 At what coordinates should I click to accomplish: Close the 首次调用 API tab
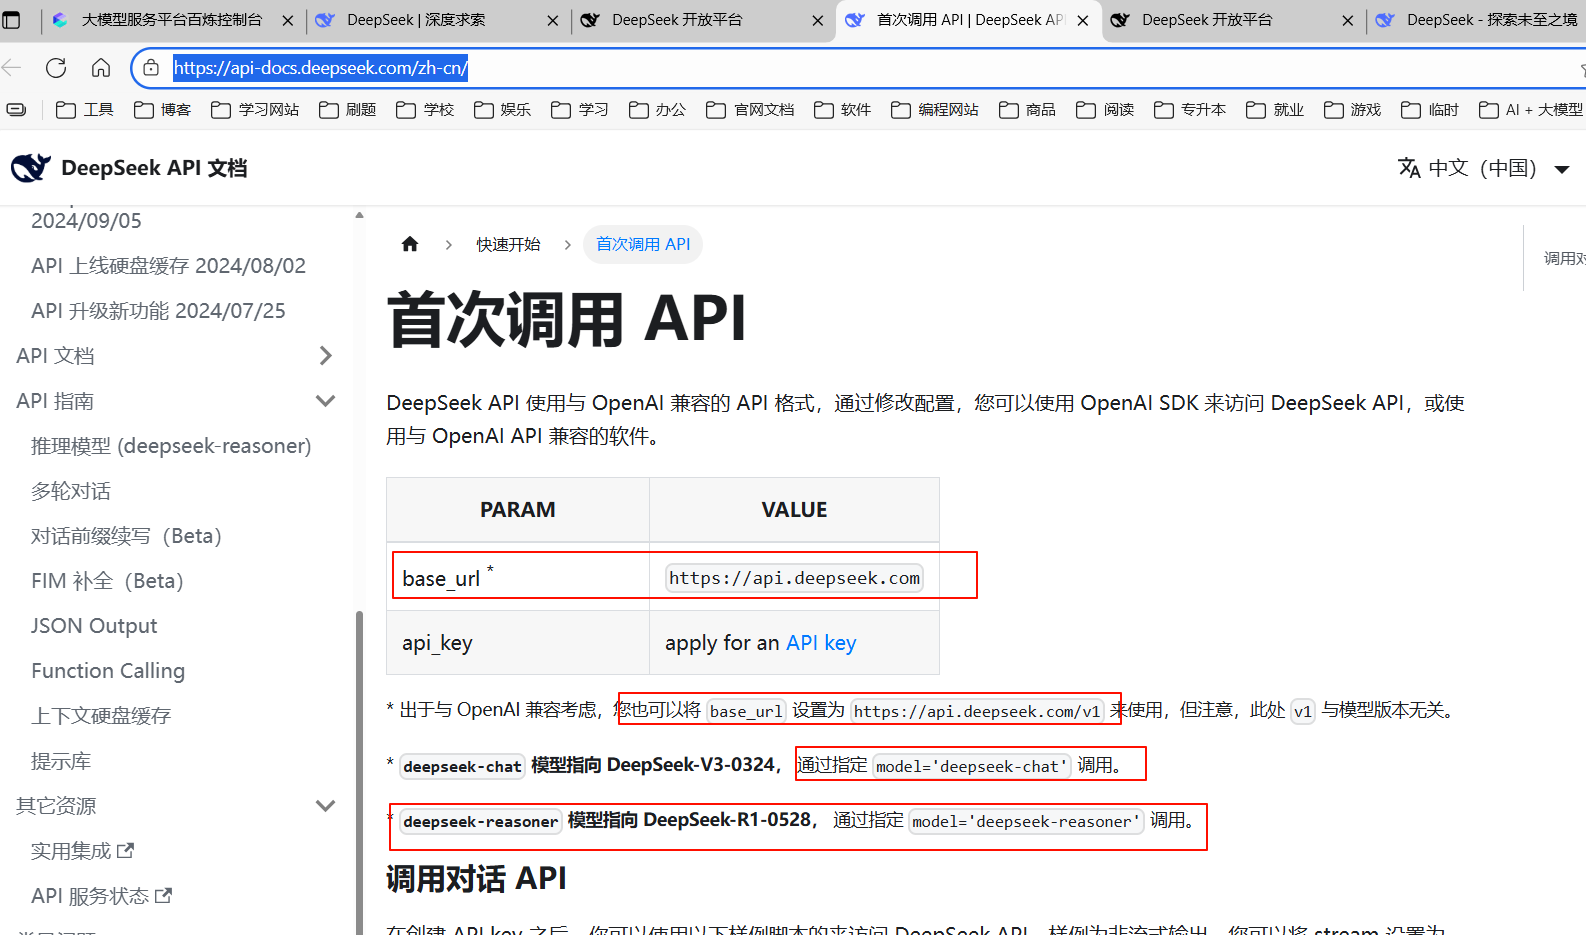pyautogui.click(x=1083, y=20)
